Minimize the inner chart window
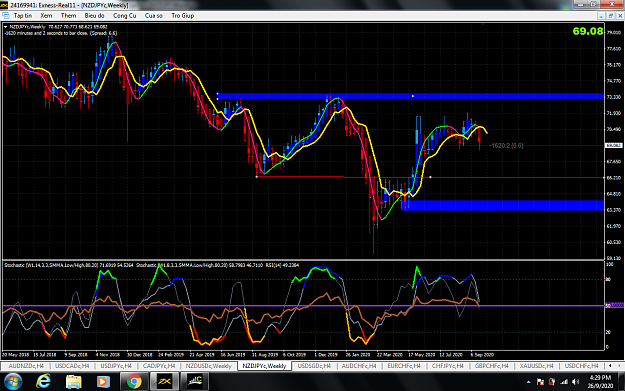625x391 pixels. pyautogui.click(x=602, y=16)
